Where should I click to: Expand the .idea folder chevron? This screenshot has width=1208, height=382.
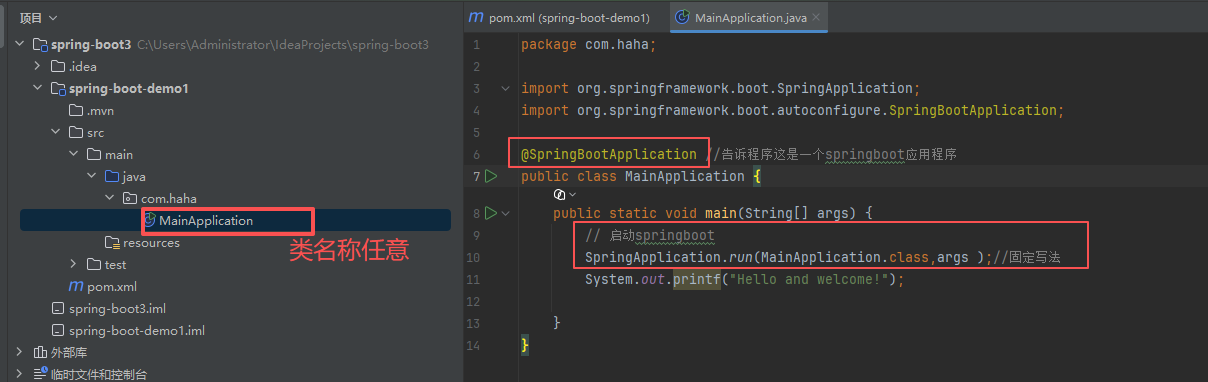(38, 66)
